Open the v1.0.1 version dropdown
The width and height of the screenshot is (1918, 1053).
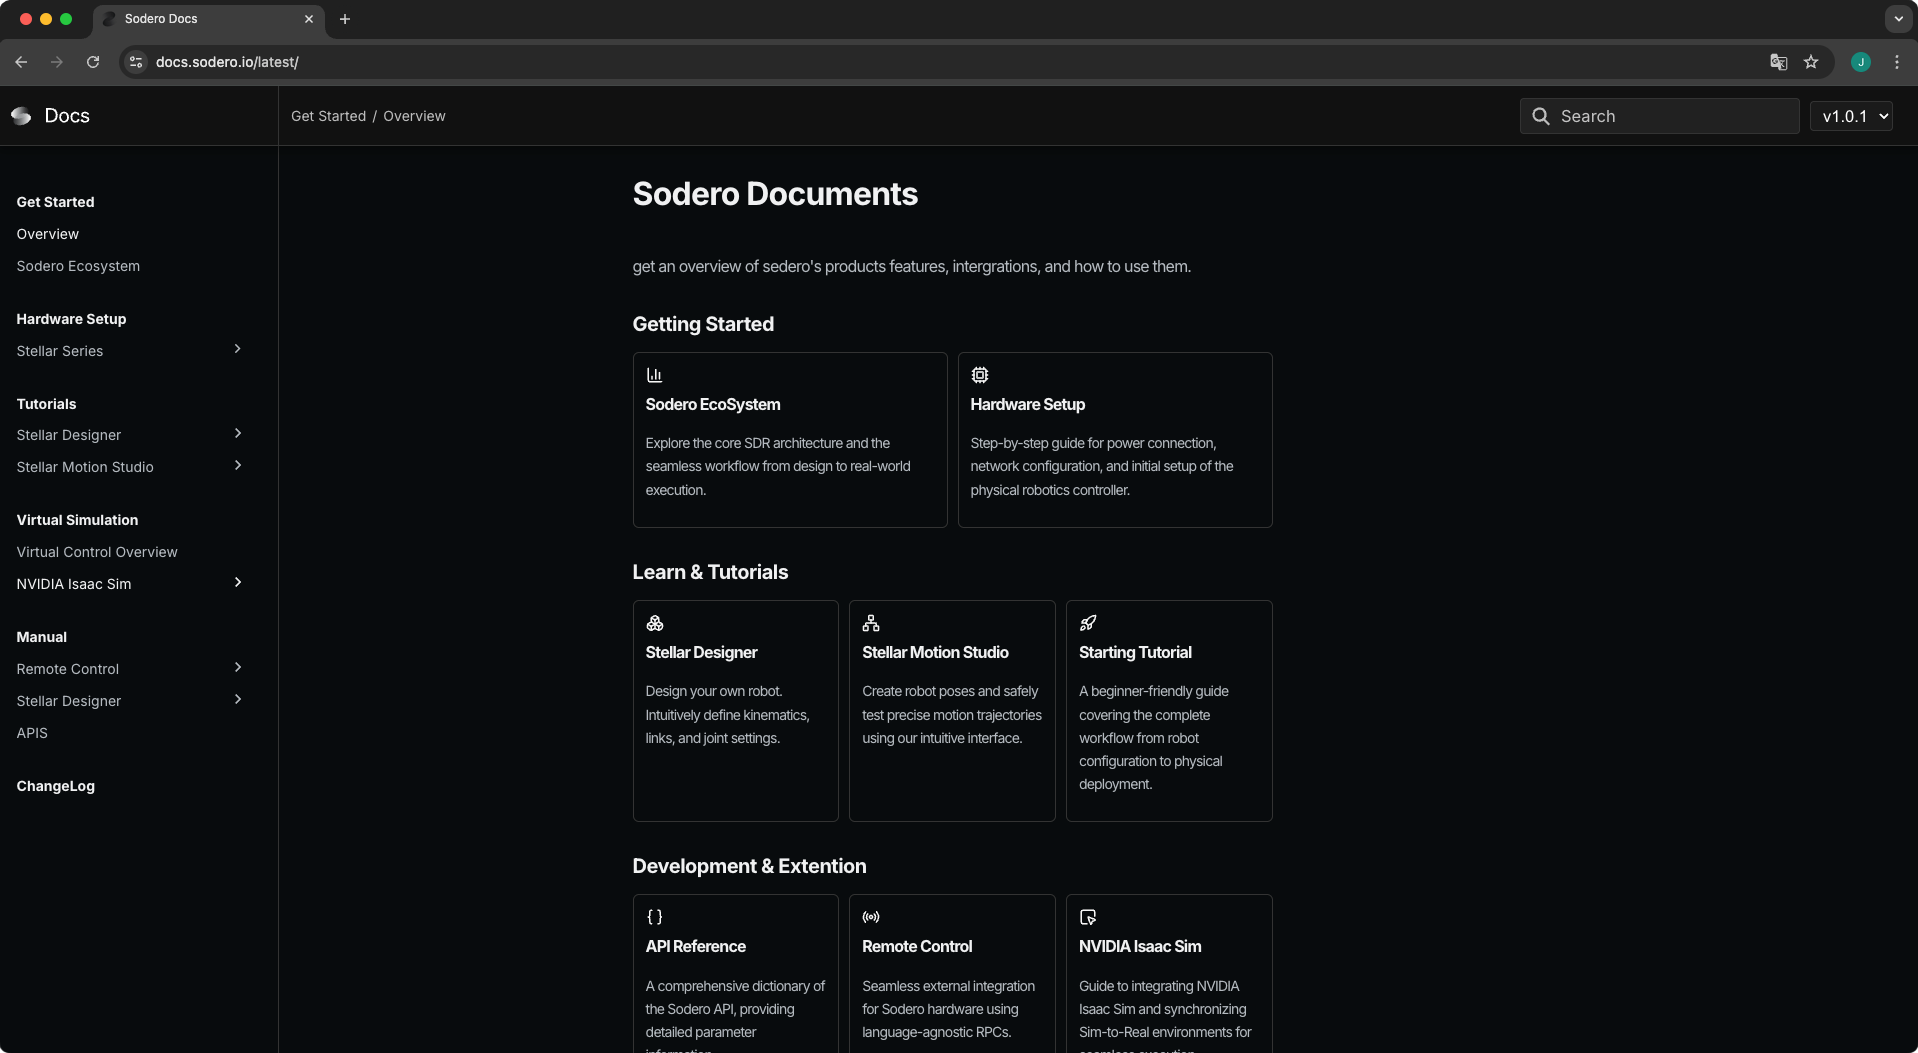1851,116
